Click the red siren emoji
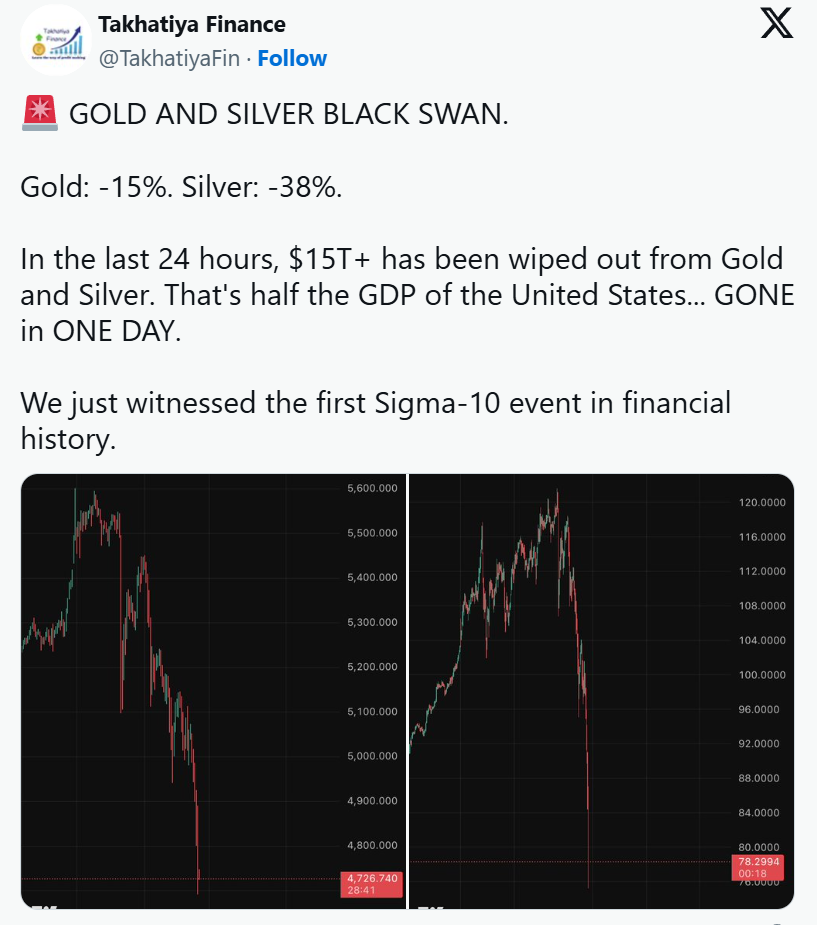The height and width of the screenshot is (925, 817). (x=39, y=115)
